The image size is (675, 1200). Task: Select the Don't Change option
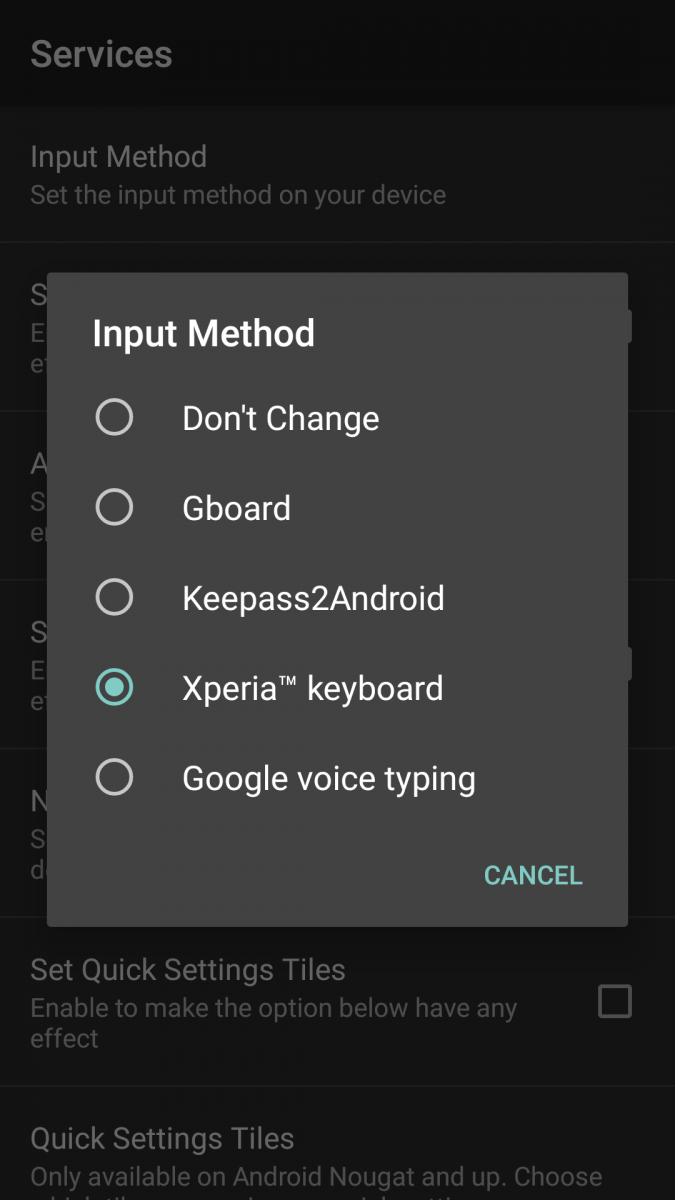click(x=114, y=417)
